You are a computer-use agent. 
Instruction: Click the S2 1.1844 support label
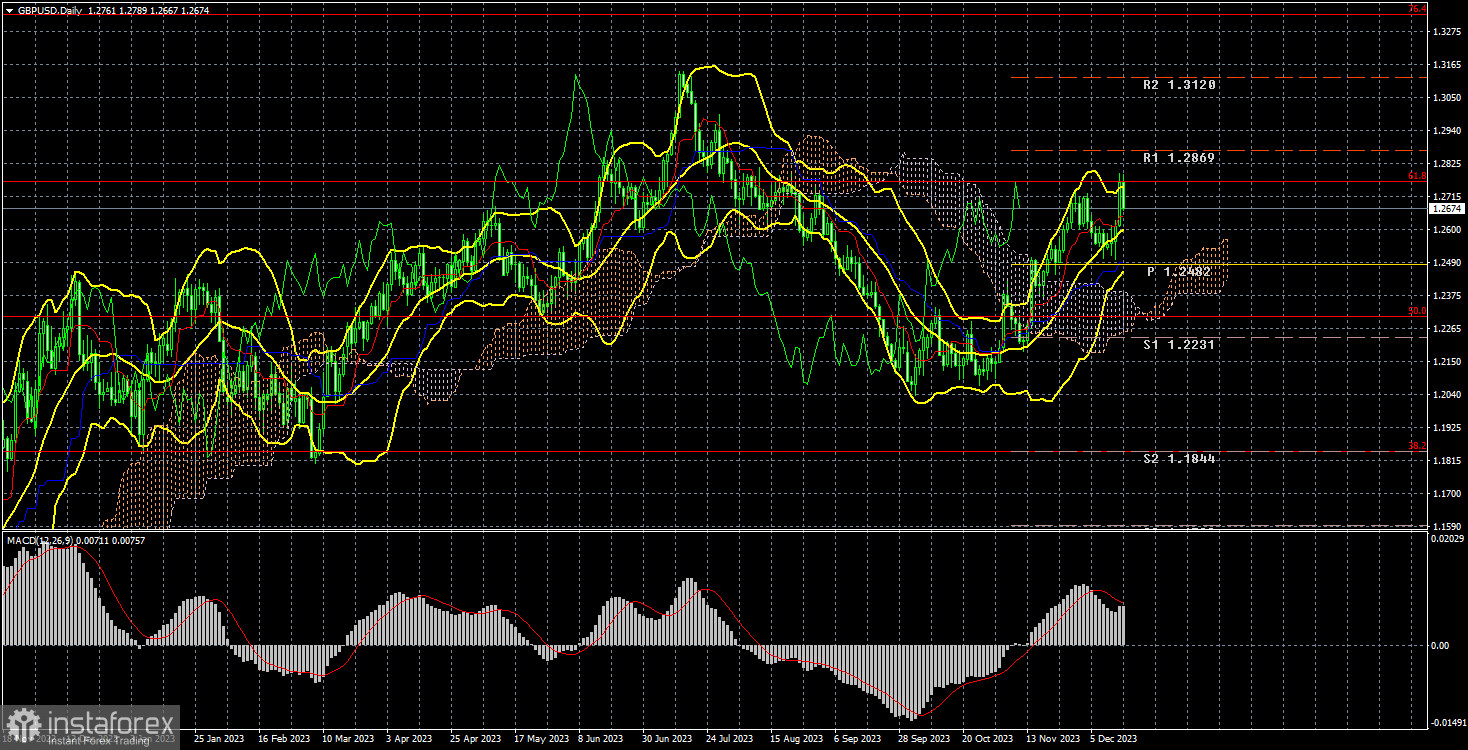tap(1179, 458)
